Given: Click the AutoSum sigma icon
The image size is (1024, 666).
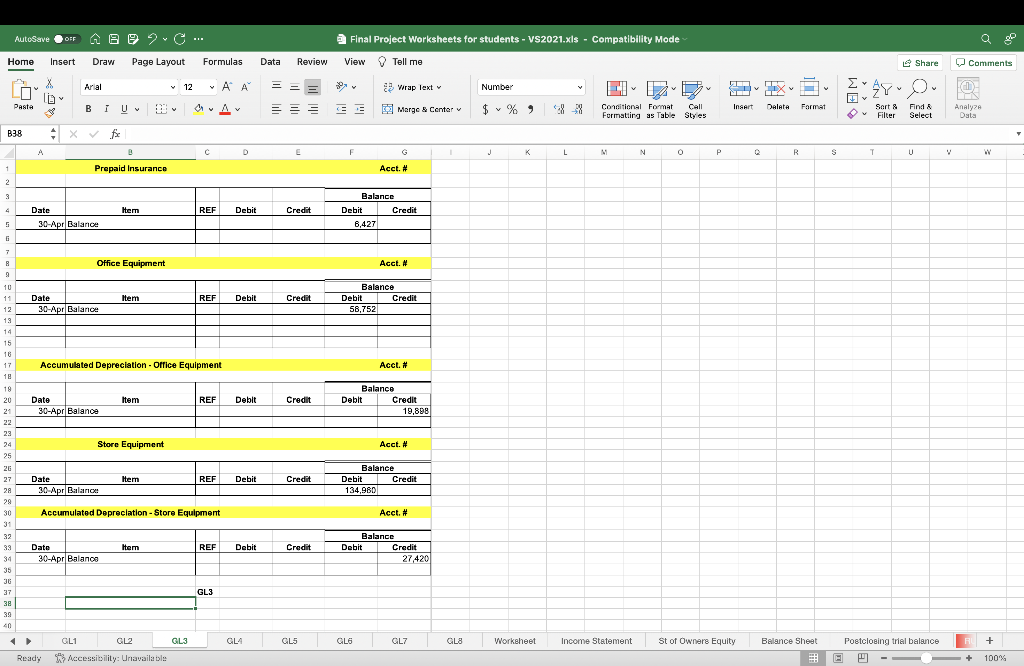Looking at the screenshot, I should point(852,84).
